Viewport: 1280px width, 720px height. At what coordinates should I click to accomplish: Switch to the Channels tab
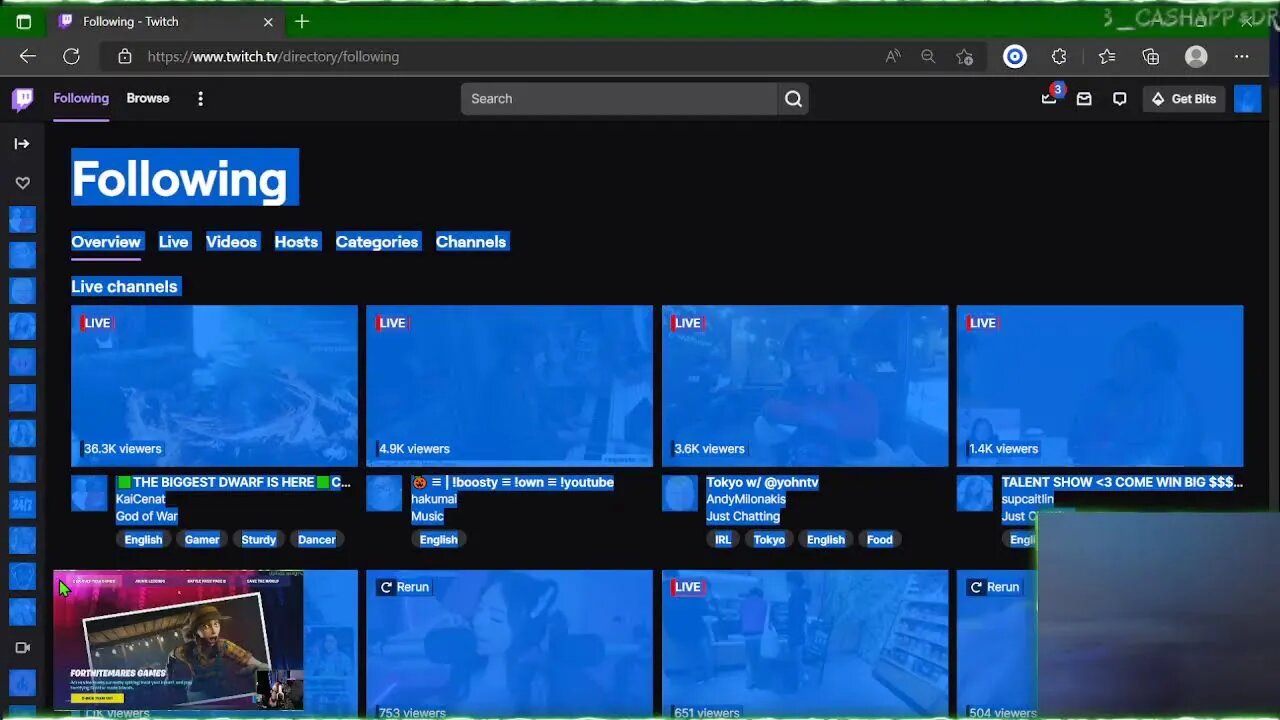(x=471, y=242)
